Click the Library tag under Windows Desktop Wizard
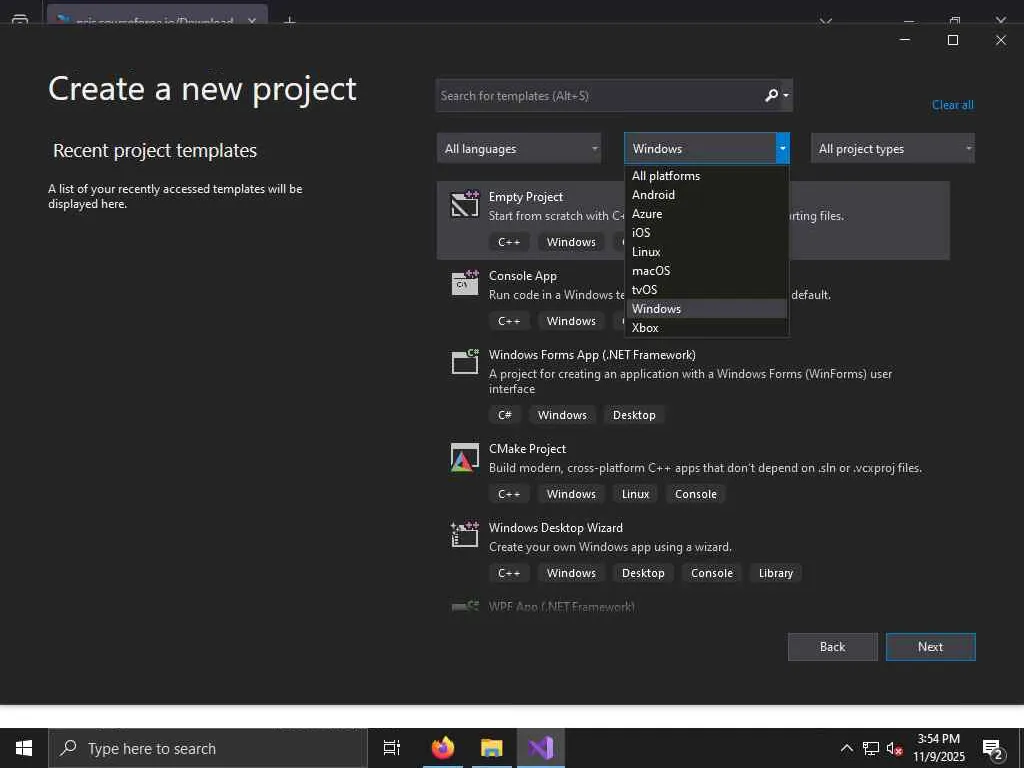The height and width of the screenshot is (768, 1024). tap(776, 573)
